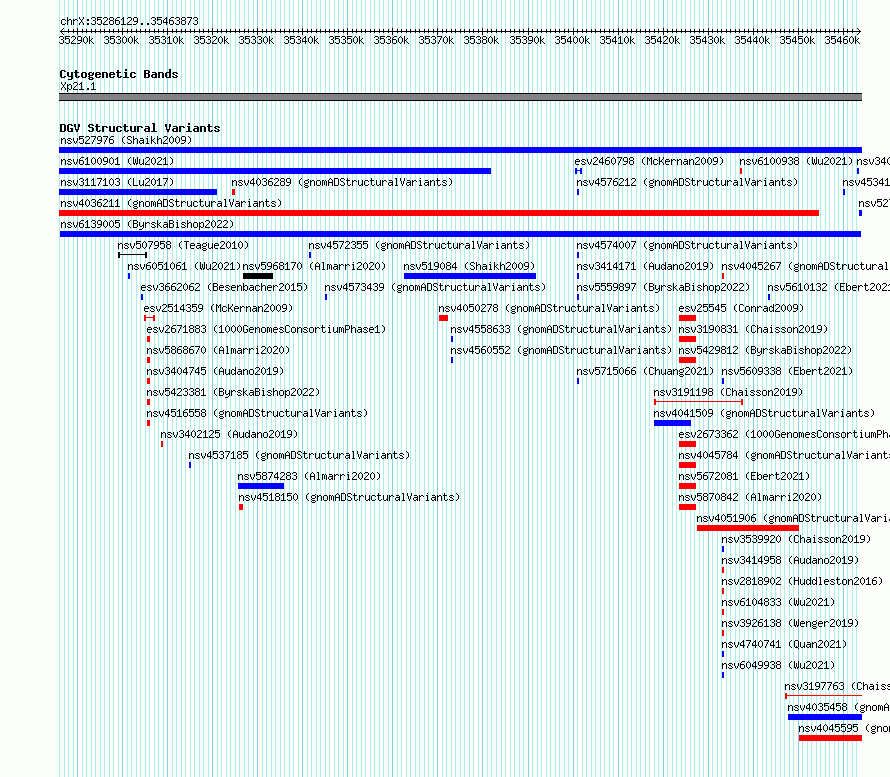Click the blue nsv4041509 feature bar
The image size is (890, 777).
pyautogui.click(x=673, y=423)
